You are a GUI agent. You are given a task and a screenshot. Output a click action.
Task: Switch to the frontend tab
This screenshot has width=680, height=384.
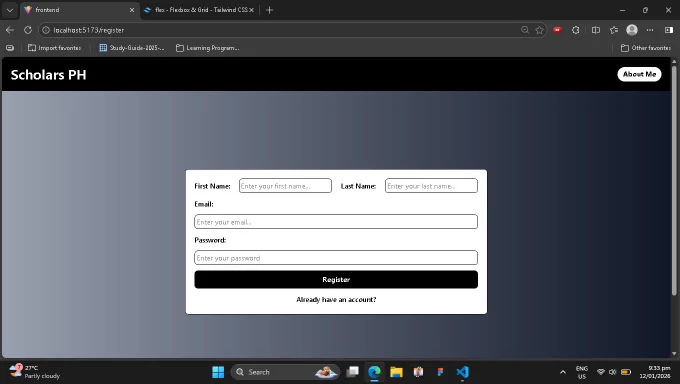(x=80, y=10)
